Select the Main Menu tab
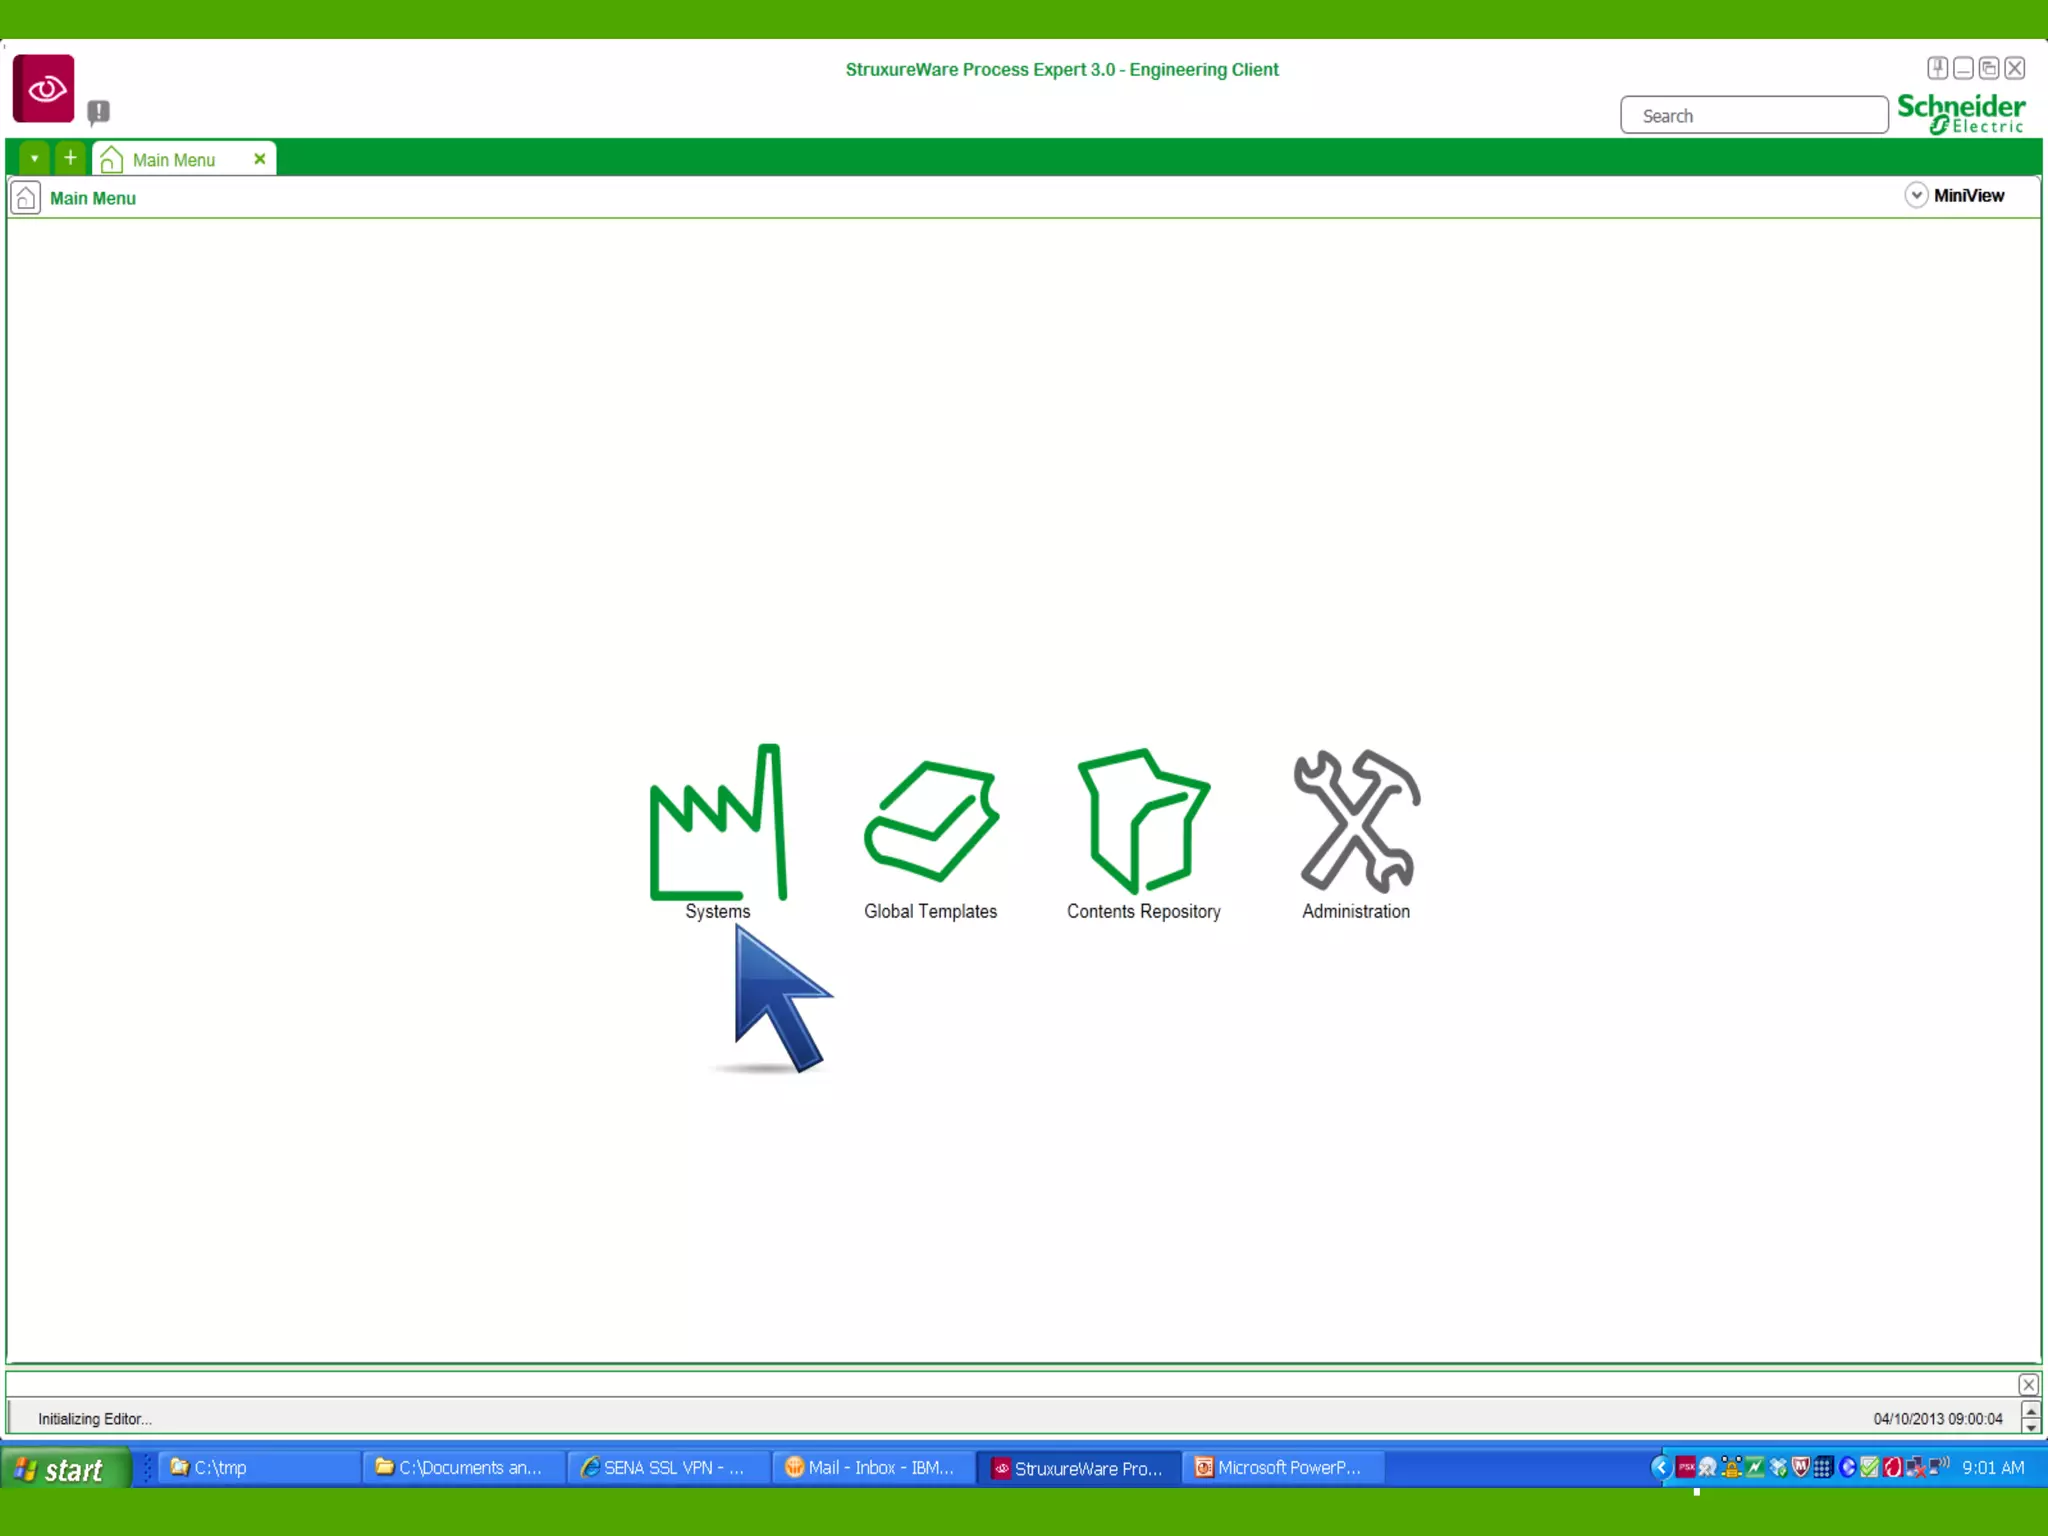 click(x=174, y=160)
